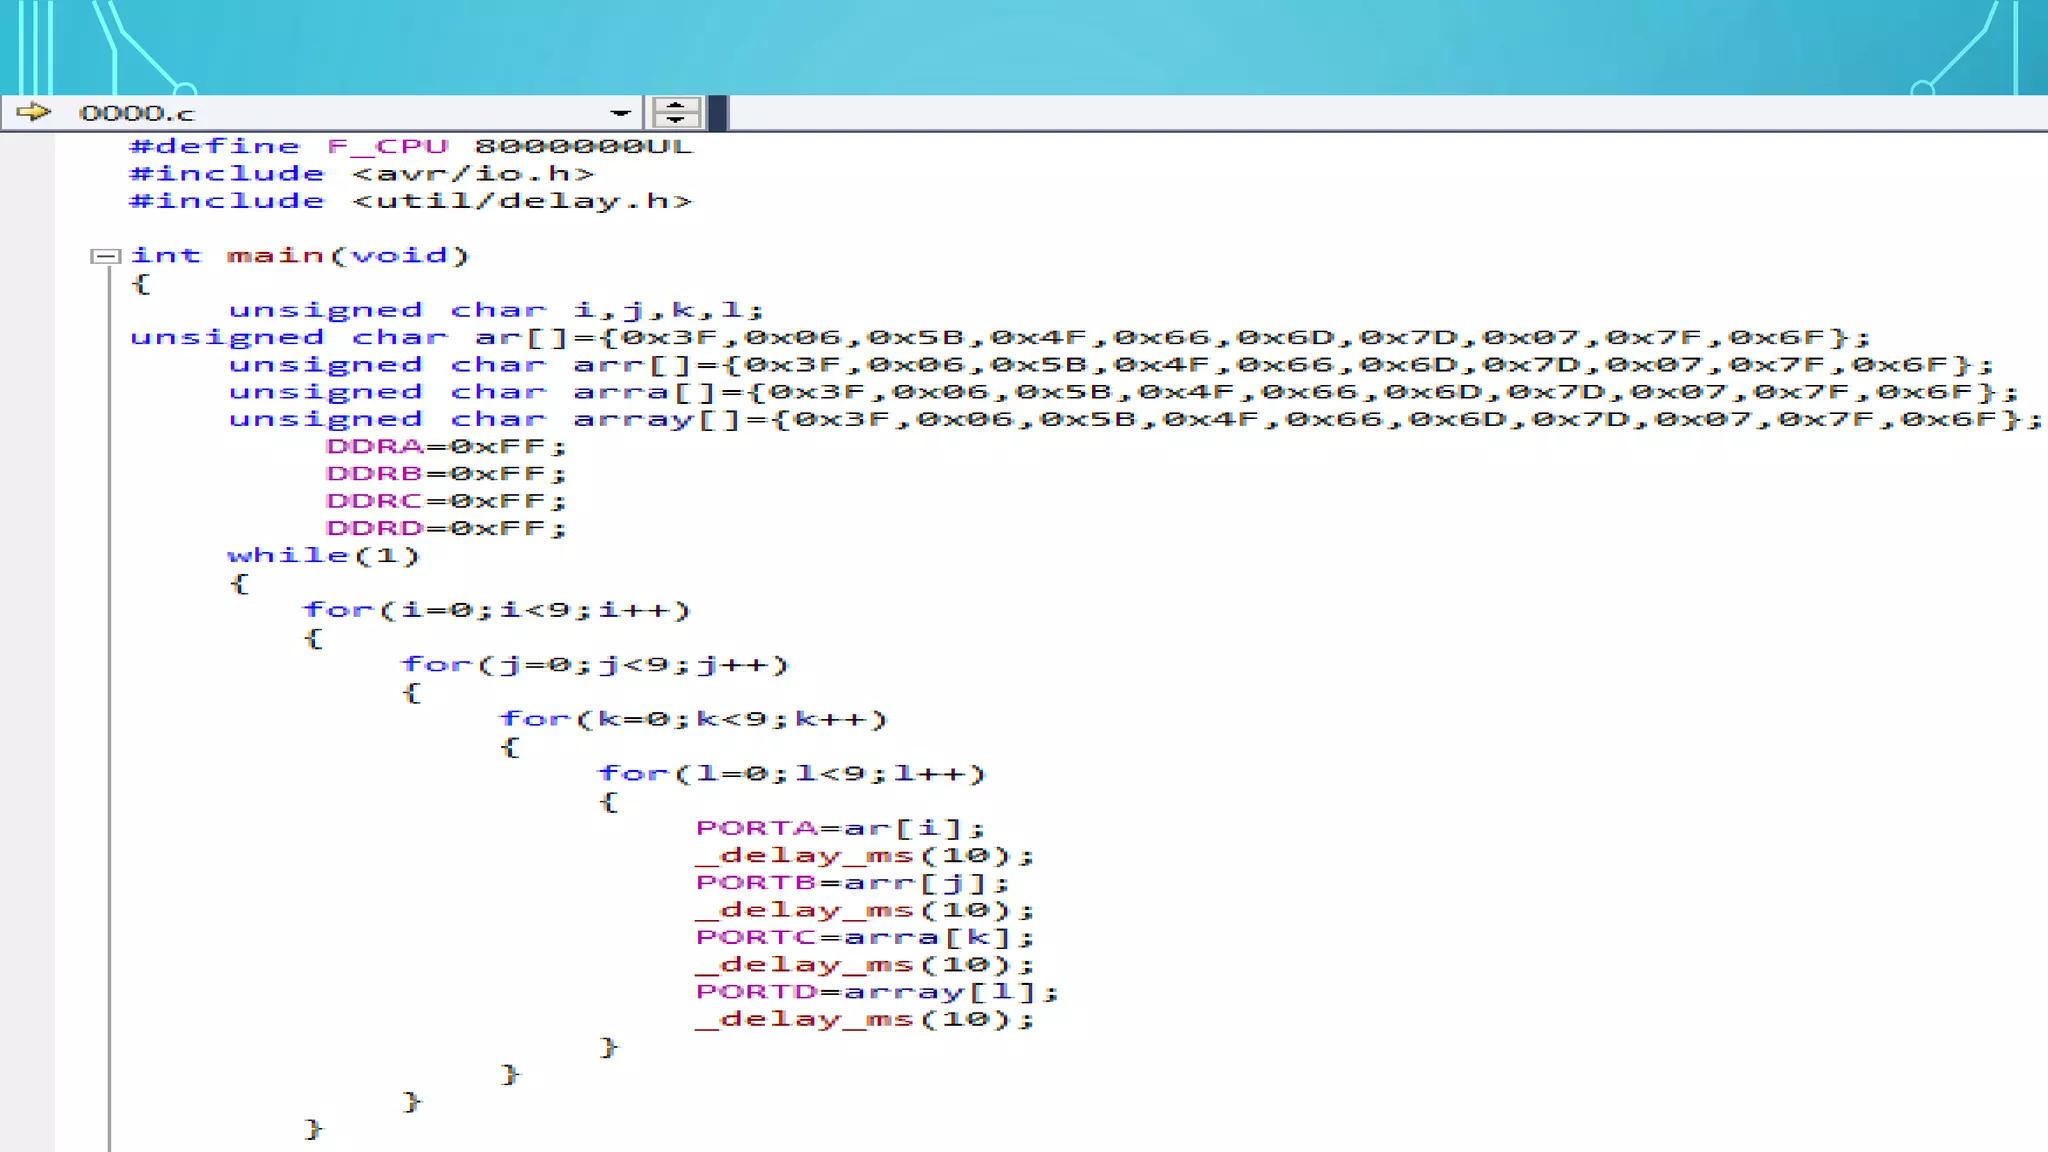Screen dimensions: 2048x1152
Task: Click the DDRD=0xFF statement
Action: [x=446, y=528]
